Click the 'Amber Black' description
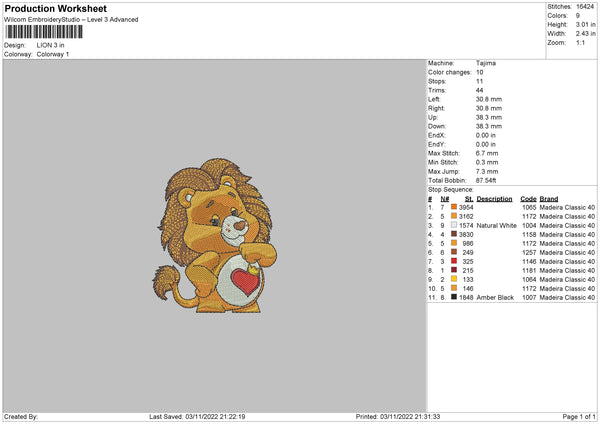This screenshot has height=424, width=600. [495, 297]
